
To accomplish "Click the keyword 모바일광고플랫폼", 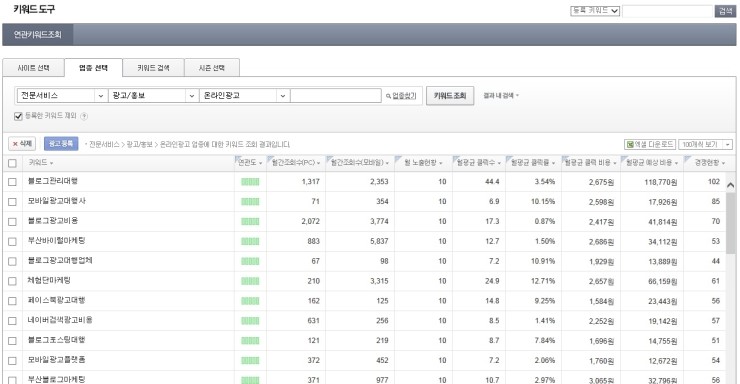I will [57, 360].
